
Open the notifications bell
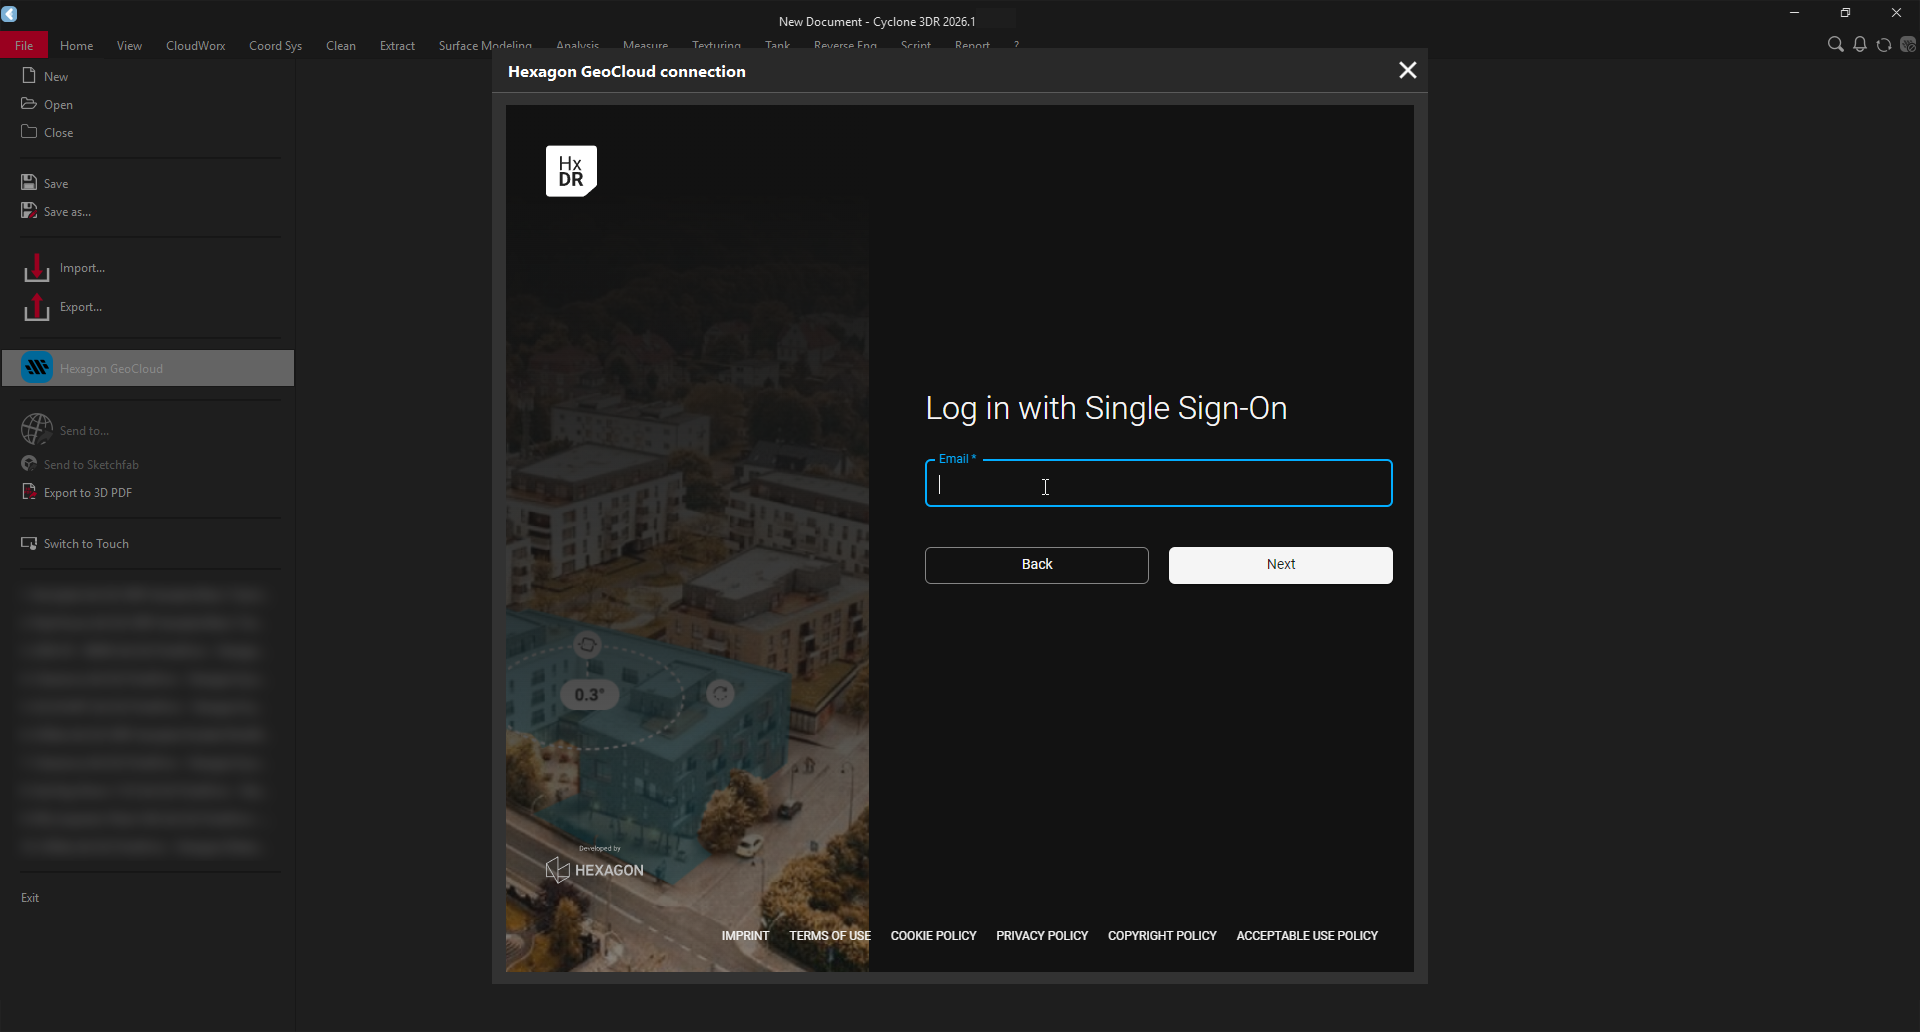coord(1860,45)
